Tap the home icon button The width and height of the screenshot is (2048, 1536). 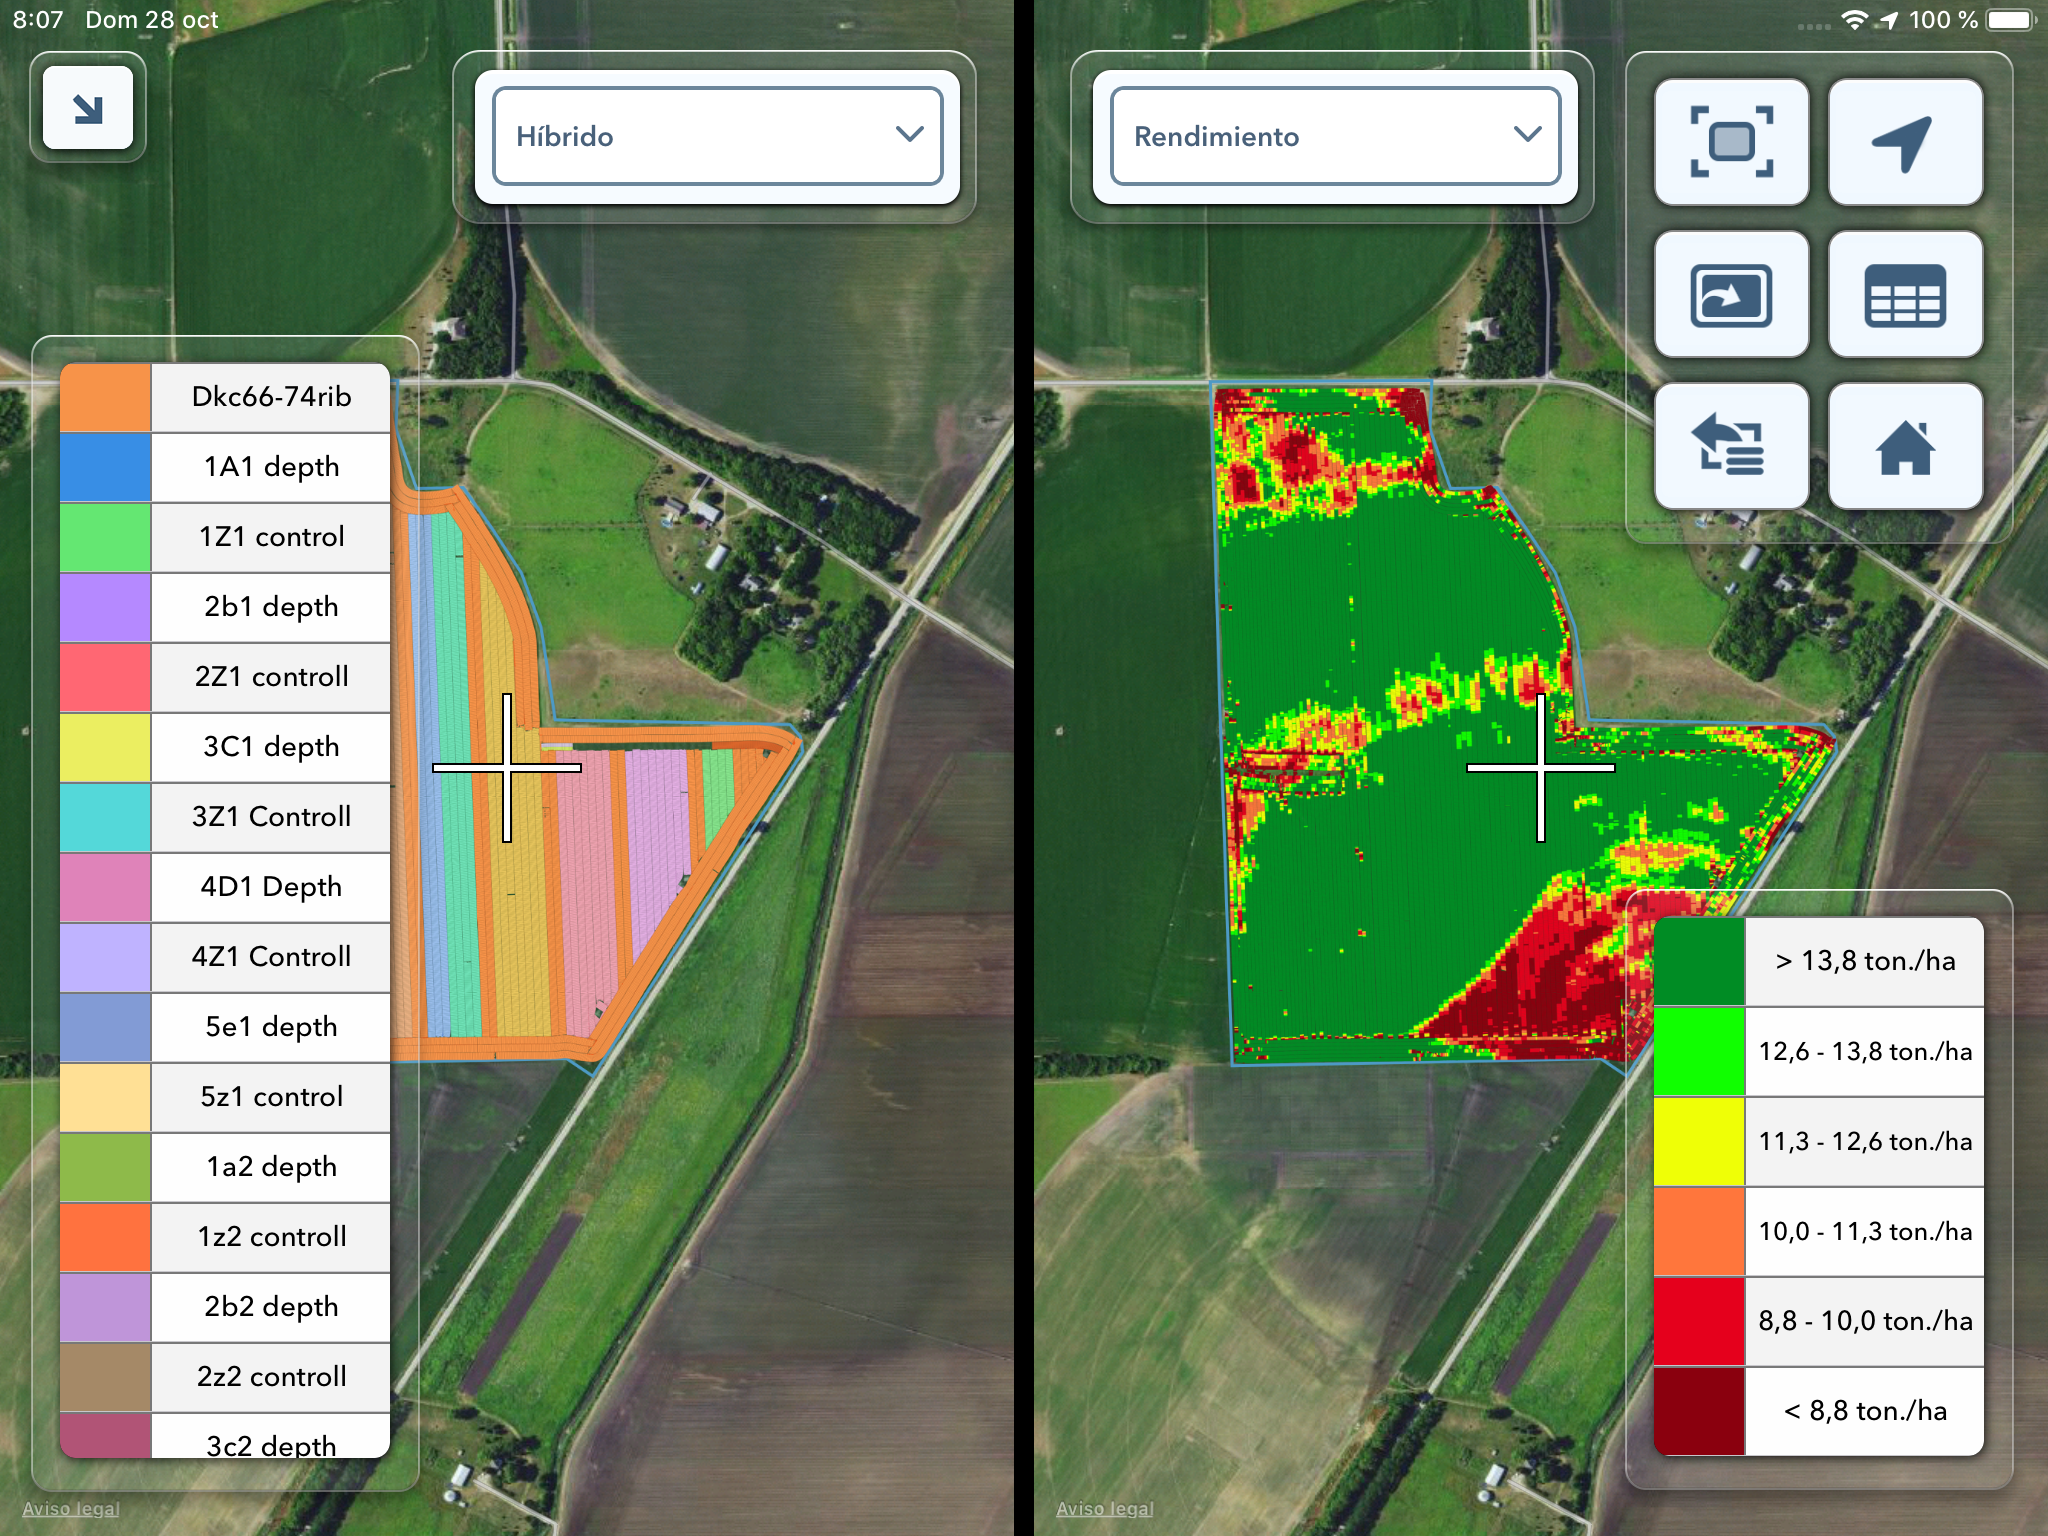(x=1905, y=446)
